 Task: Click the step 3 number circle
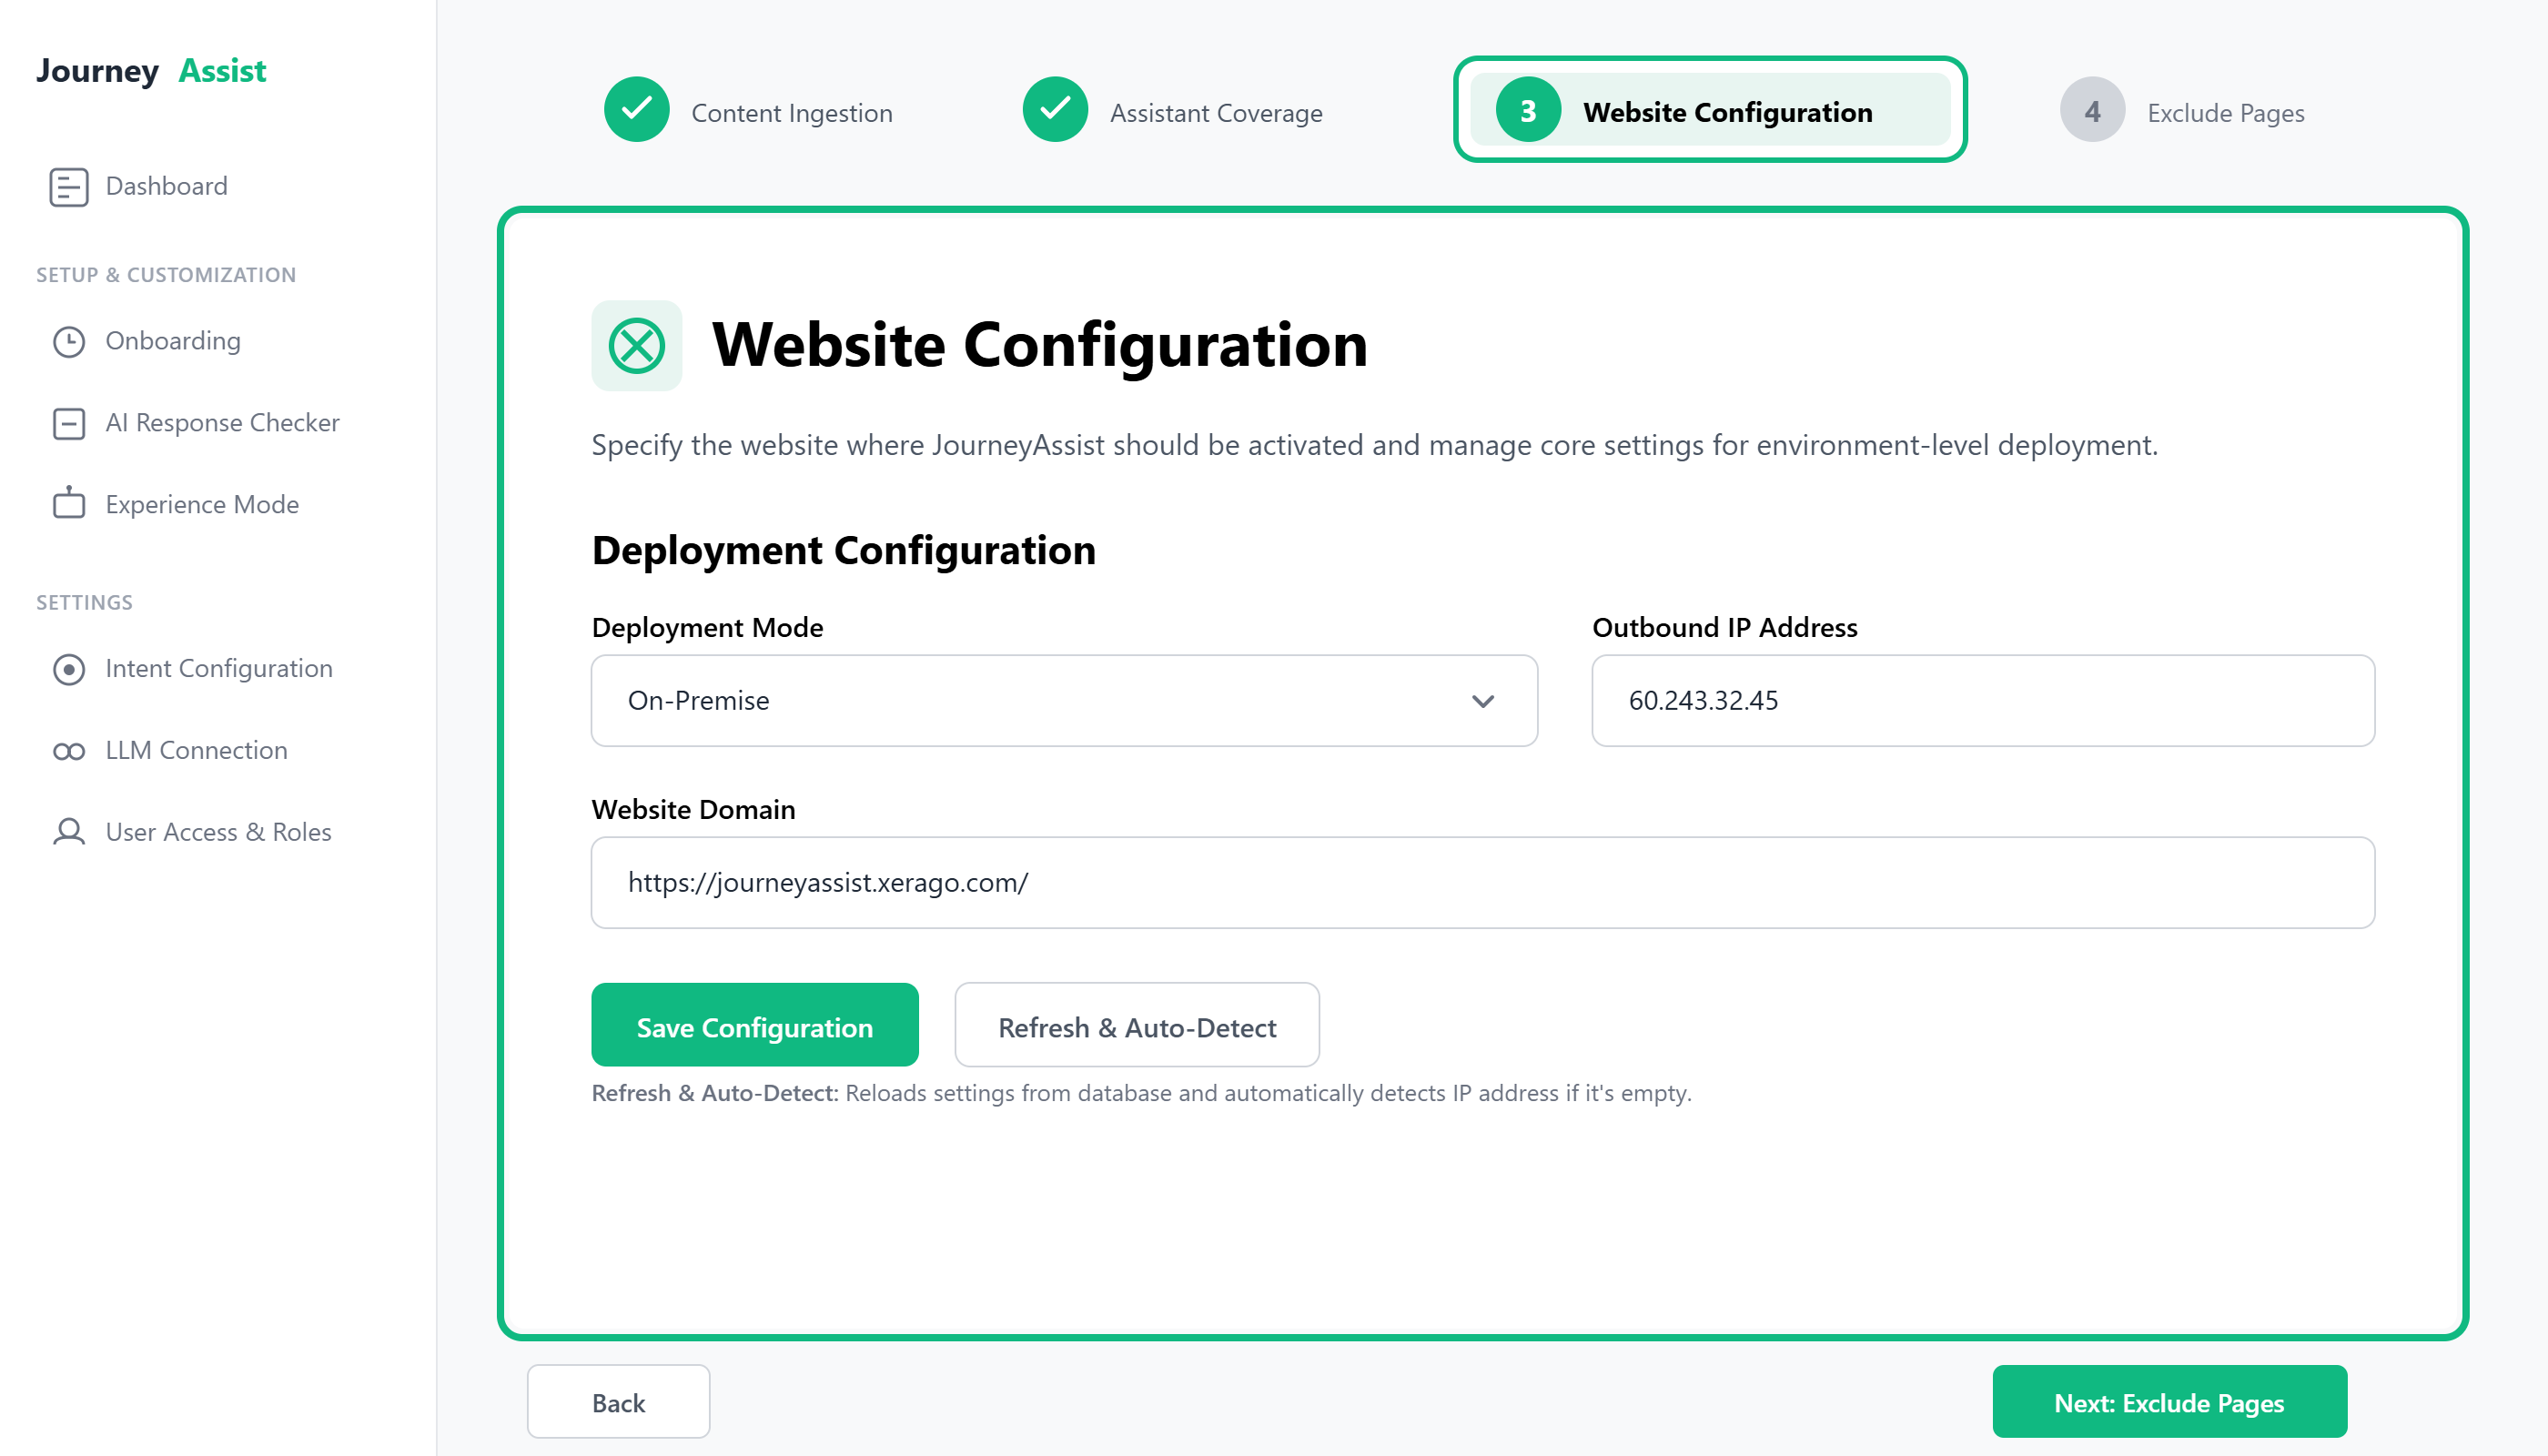tap(1528, 110)
